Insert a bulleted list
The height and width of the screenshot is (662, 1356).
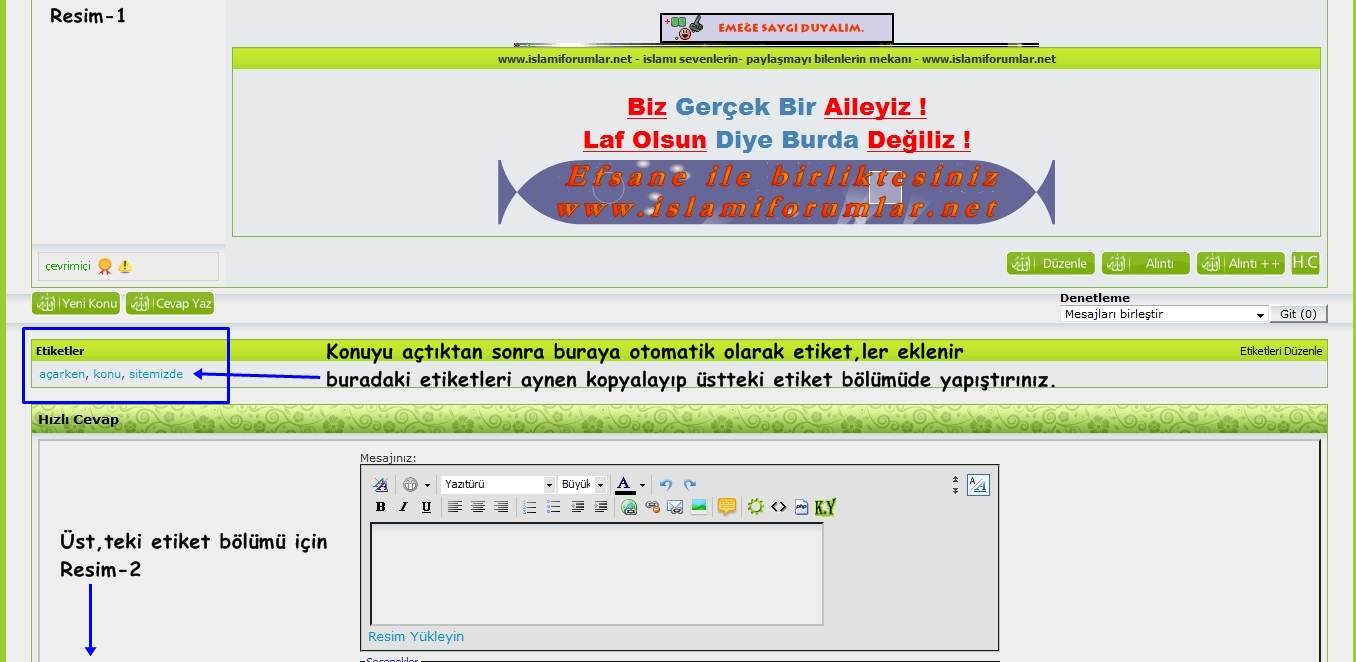pyautogui.click(x=553, y=507)
